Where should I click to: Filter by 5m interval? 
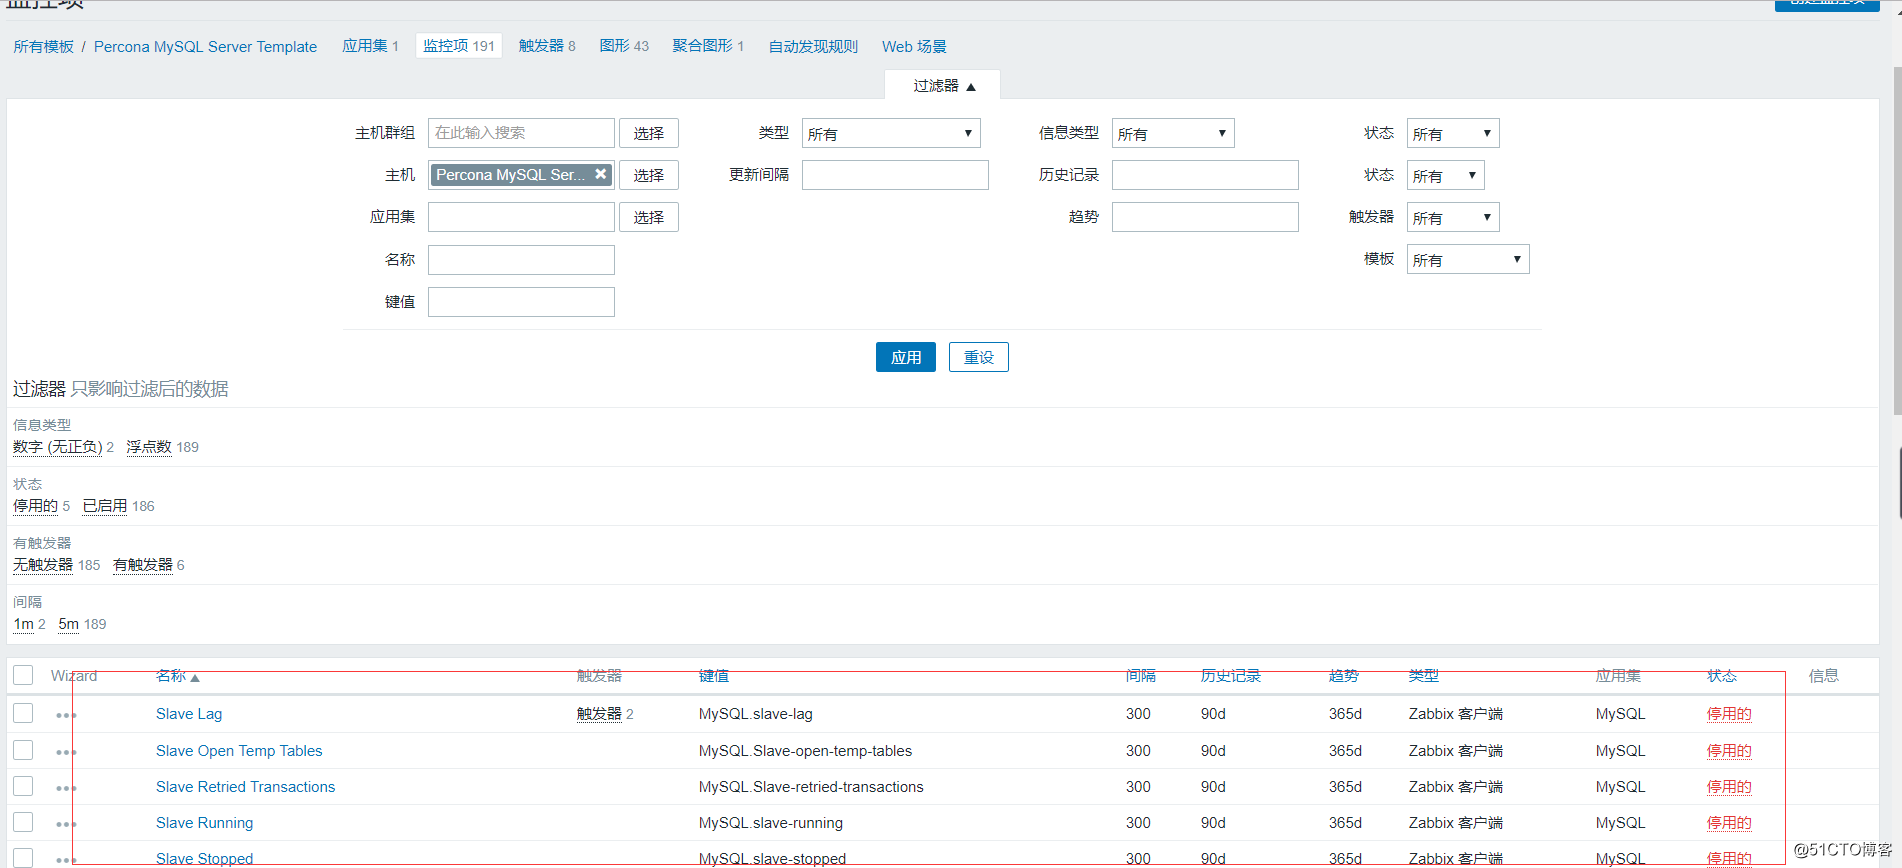tap(69, 624)
